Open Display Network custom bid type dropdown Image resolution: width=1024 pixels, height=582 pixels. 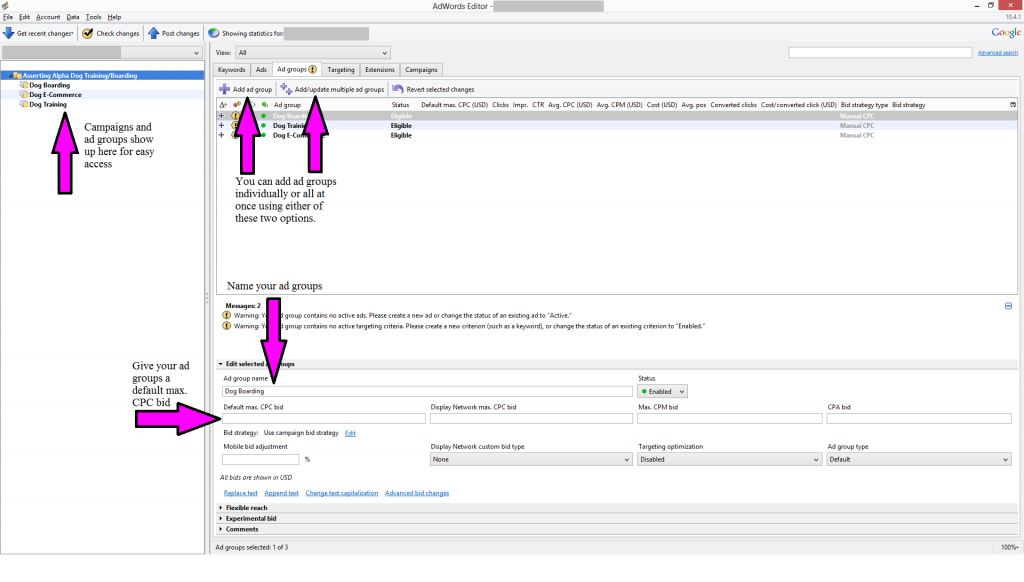(x=531, y=459)
